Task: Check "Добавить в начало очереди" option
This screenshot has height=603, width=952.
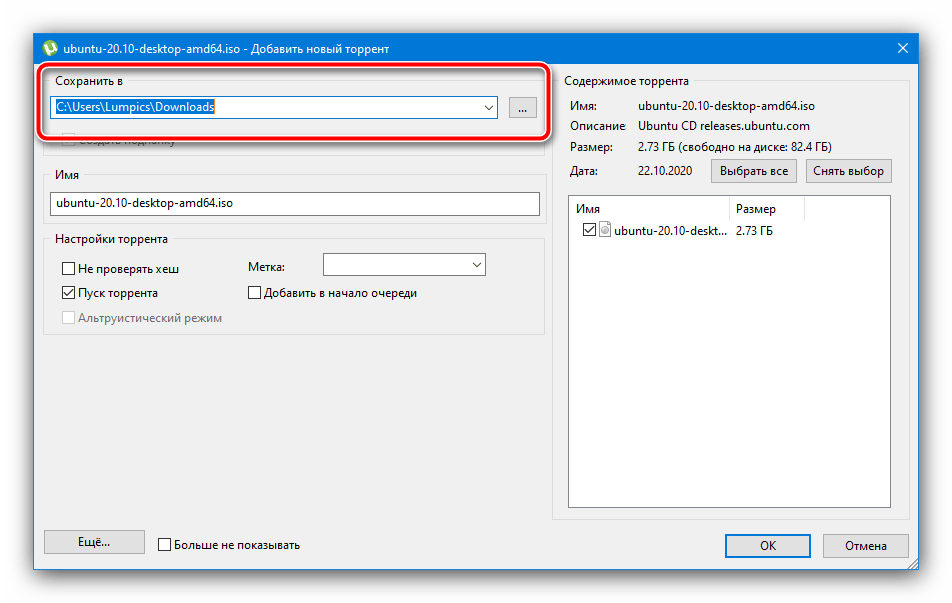Action: pyautogui.click(x=255, y=293)
